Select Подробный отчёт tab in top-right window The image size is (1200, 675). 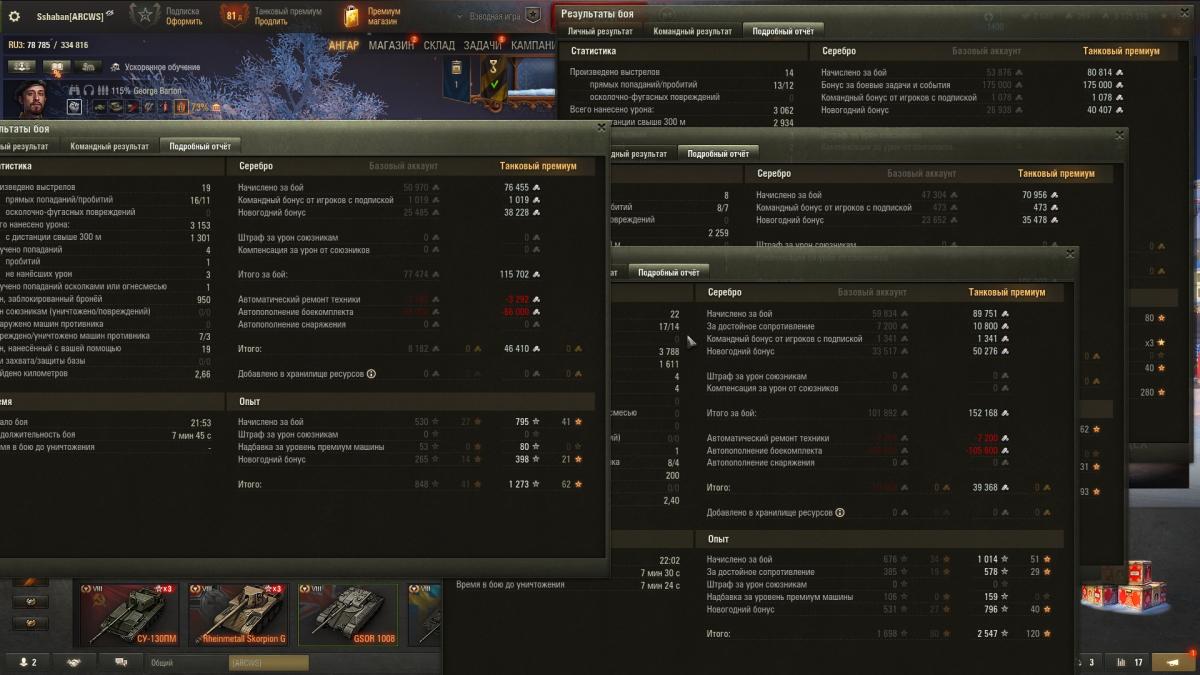tap(784, 31)
